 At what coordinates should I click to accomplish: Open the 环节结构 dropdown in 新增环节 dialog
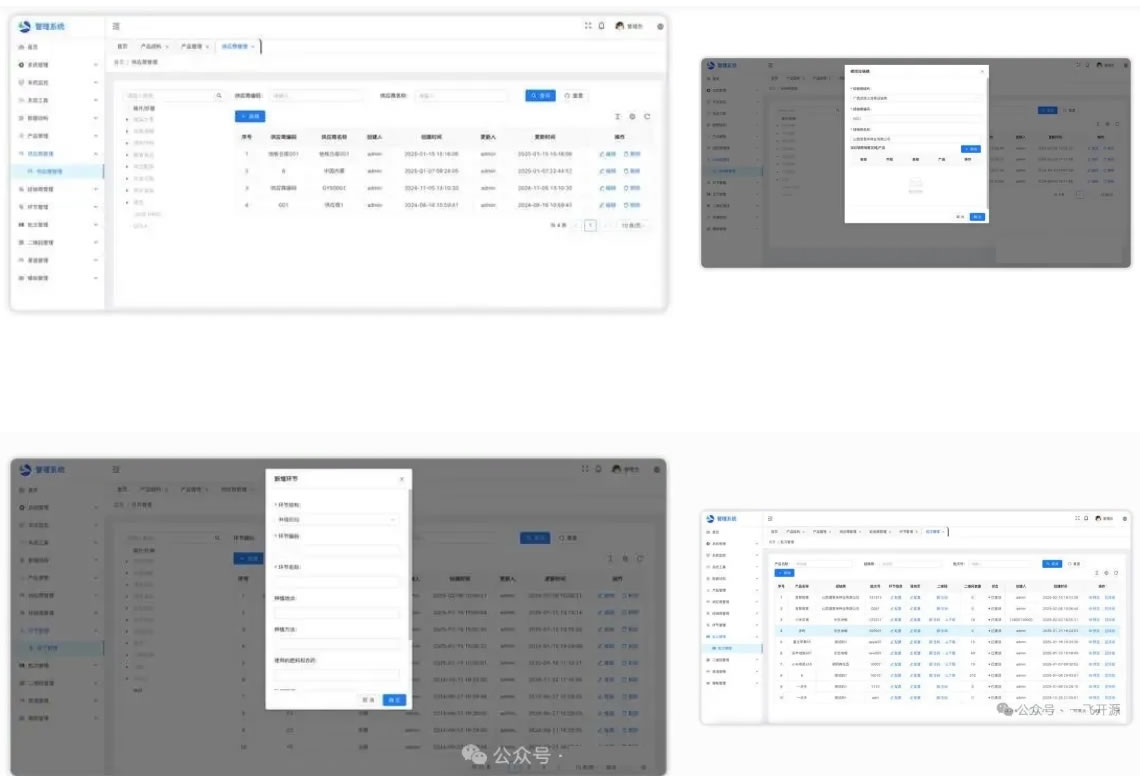pyautogui.click(x=336, y=520)
